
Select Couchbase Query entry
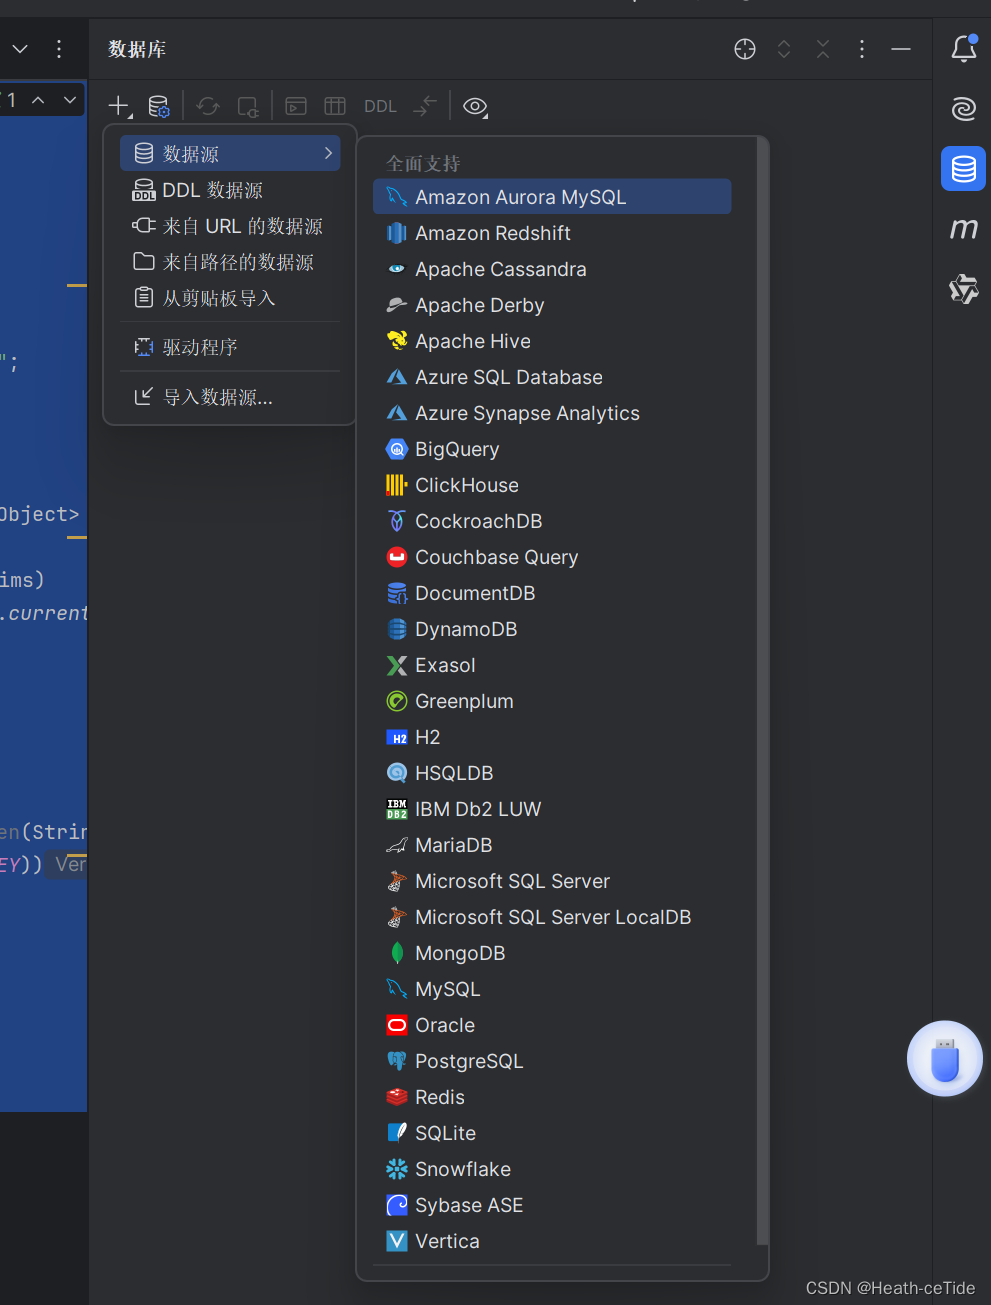[552, 557]
